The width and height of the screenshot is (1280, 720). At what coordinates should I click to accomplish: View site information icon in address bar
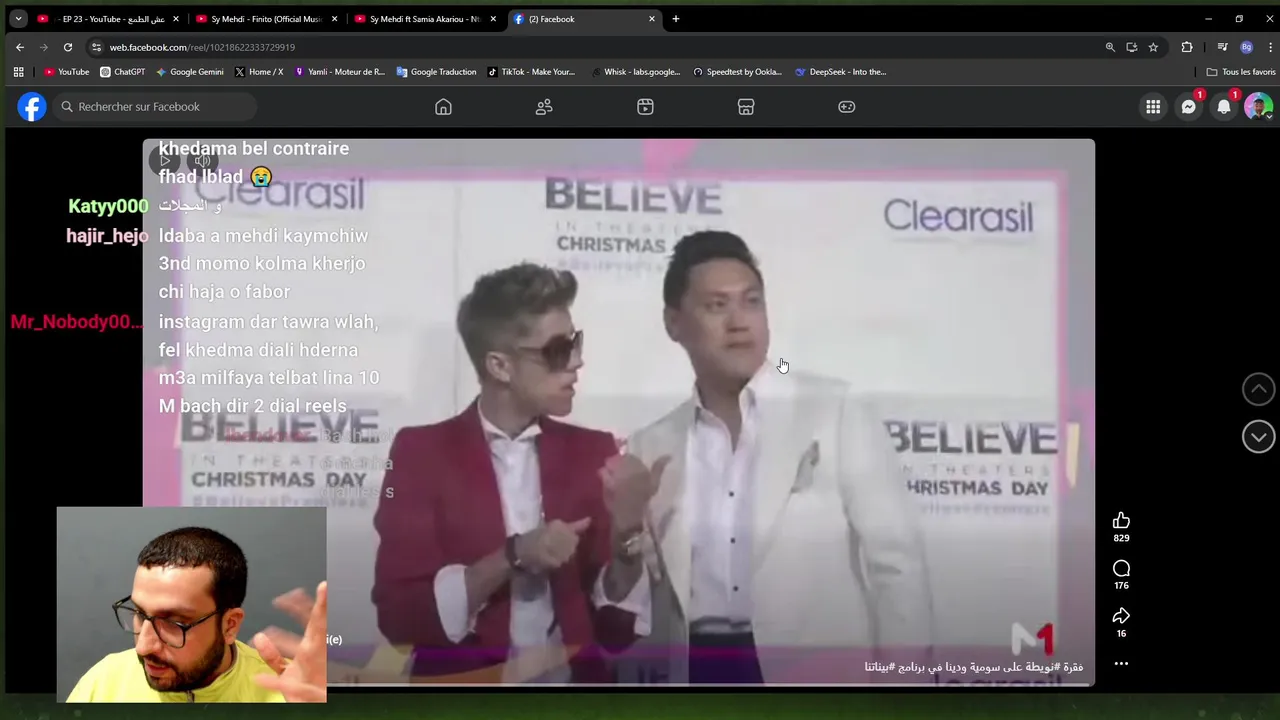(96, 47)
